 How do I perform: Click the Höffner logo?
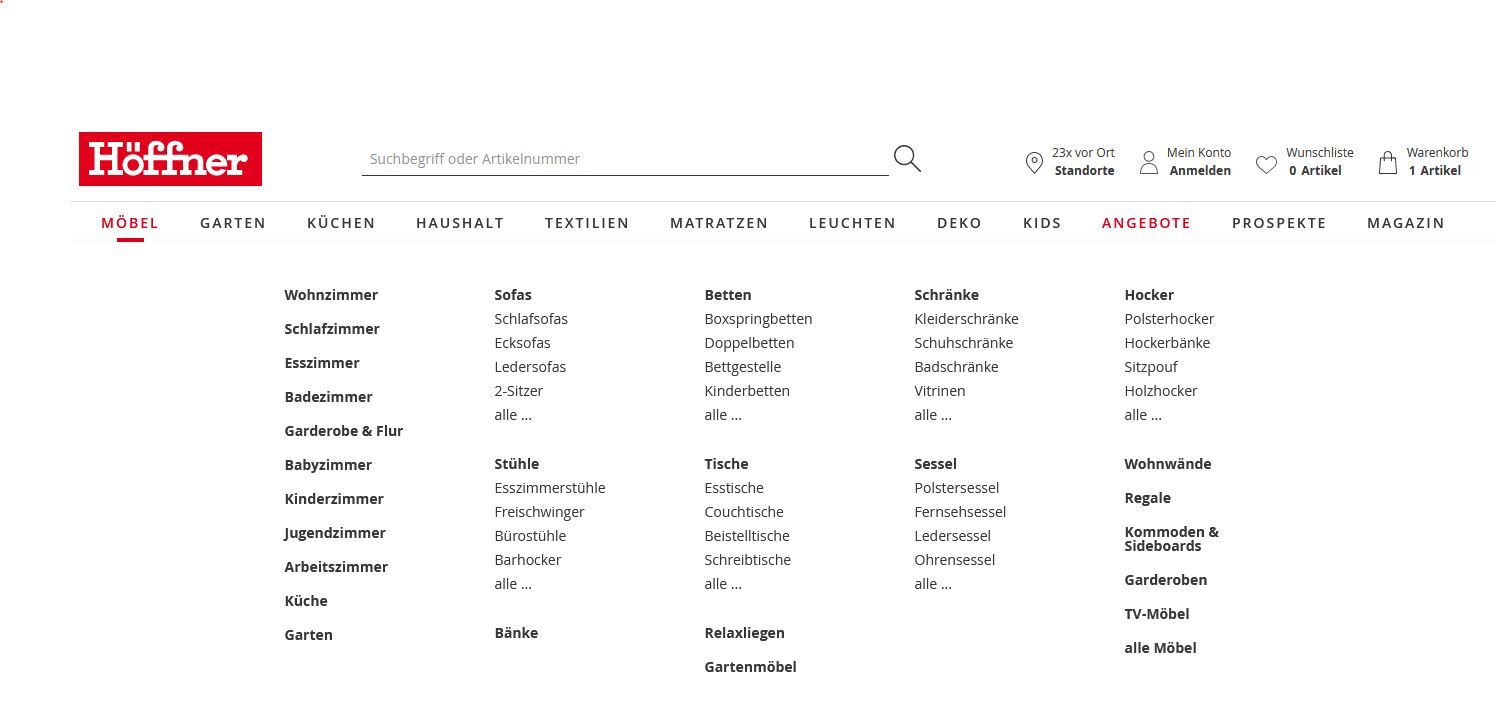coord(170,158)
